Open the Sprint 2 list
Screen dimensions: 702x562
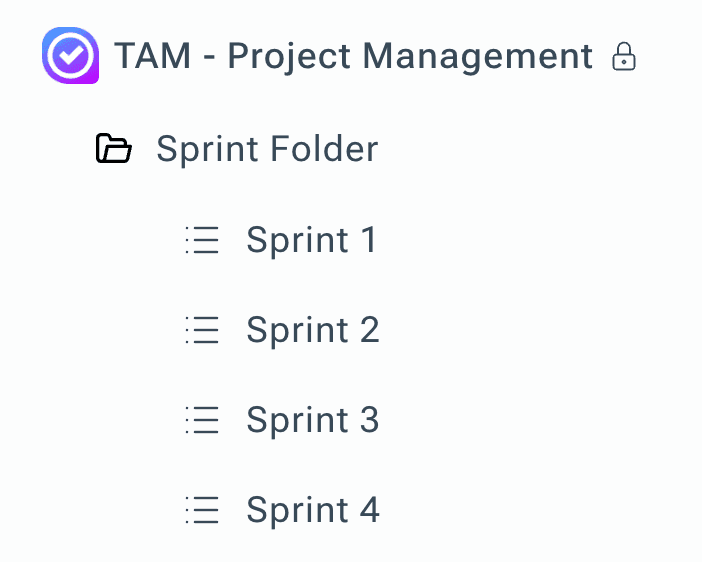click(x=312, y=330)
